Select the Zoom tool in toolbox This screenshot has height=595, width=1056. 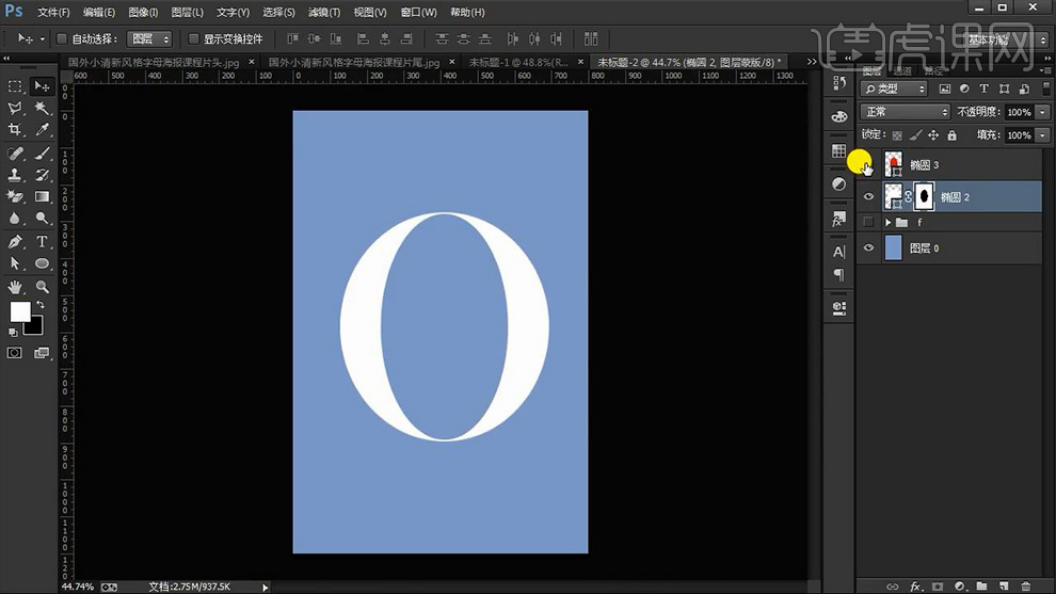click(42, 287)
